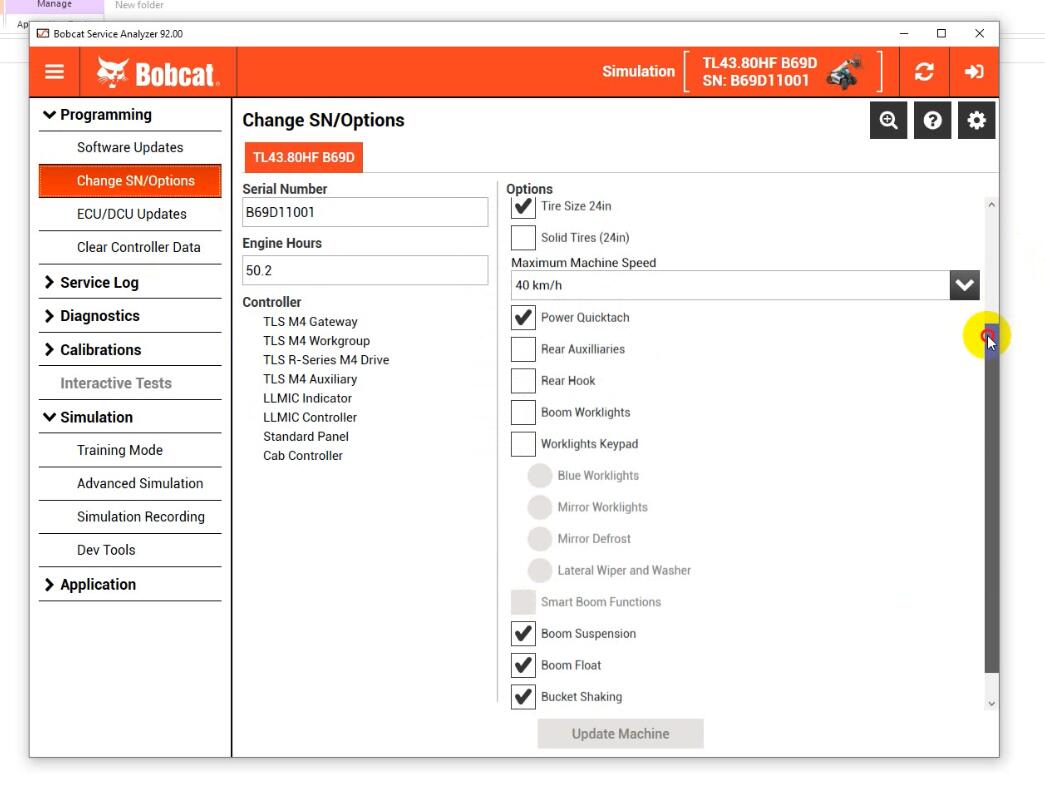Select the Mirror Worklights radio option
This screenshot has height=796, width=1045.
[x=540, y=507]
